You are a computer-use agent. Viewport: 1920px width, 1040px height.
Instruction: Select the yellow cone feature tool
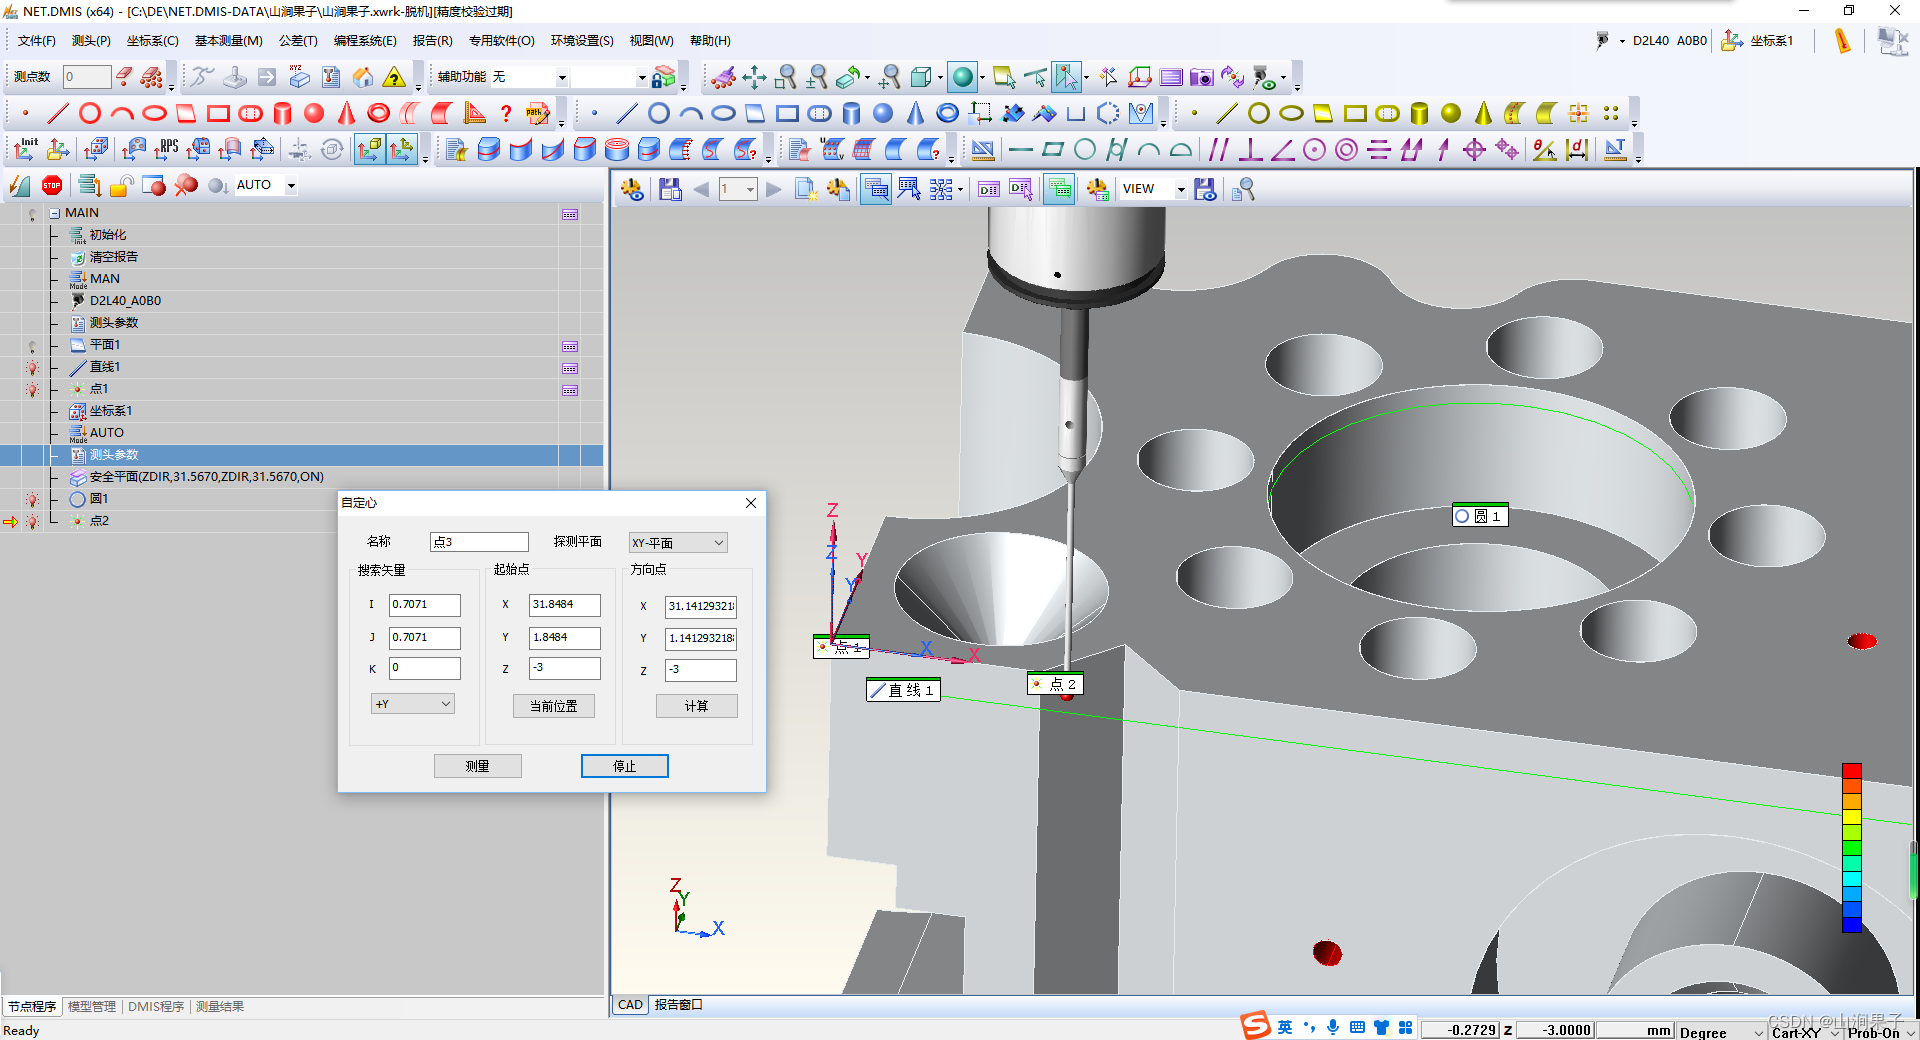click(x=1483, y=113)
